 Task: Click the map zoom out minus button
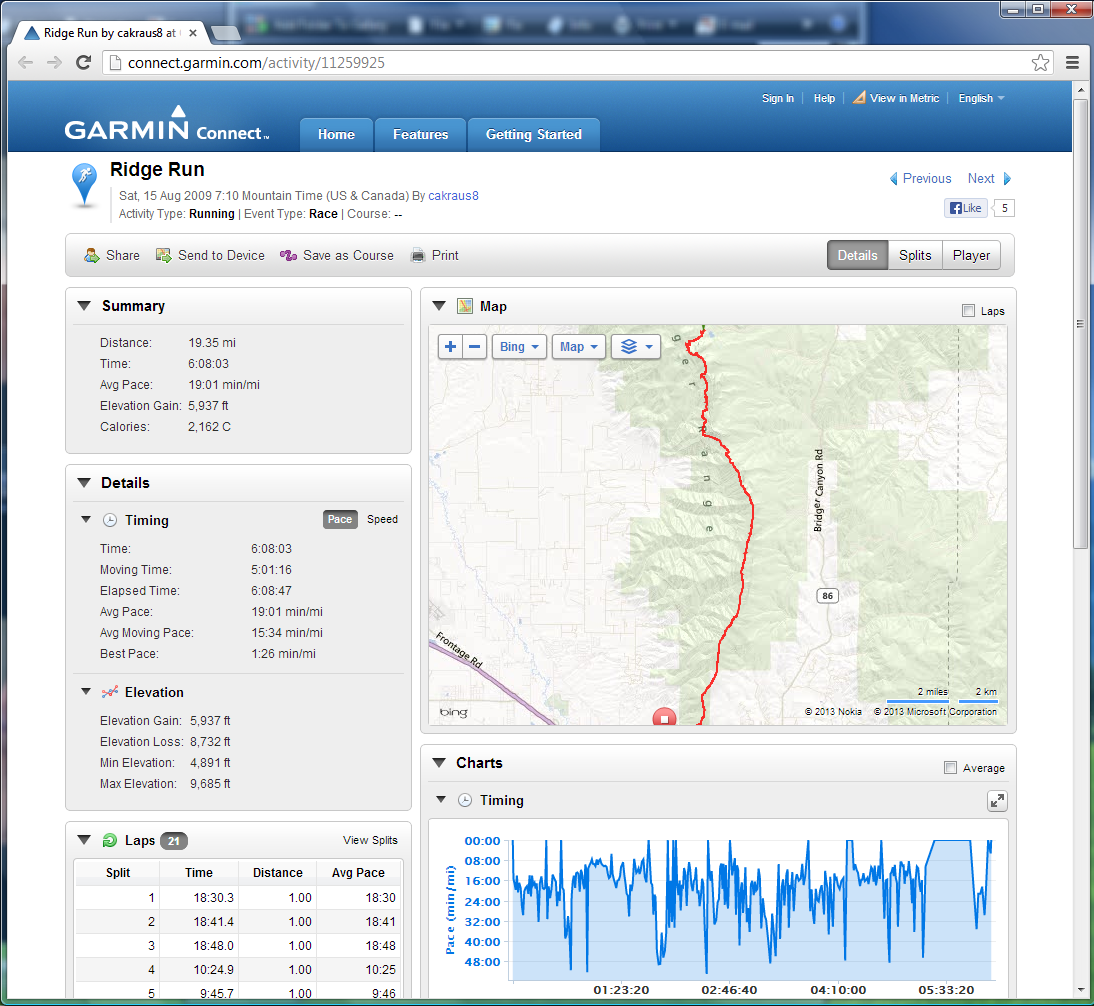(475, 347)
